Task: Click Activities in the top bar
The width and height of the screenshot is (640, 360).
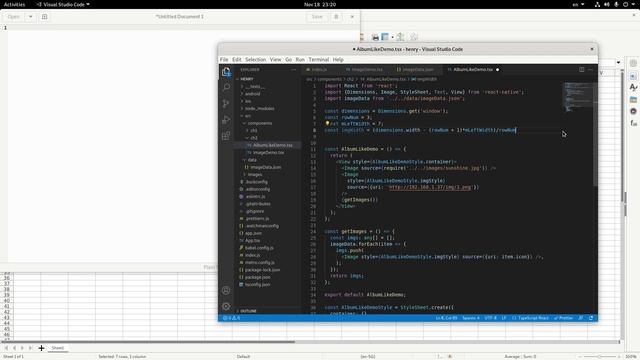Action: coord(14,4)
